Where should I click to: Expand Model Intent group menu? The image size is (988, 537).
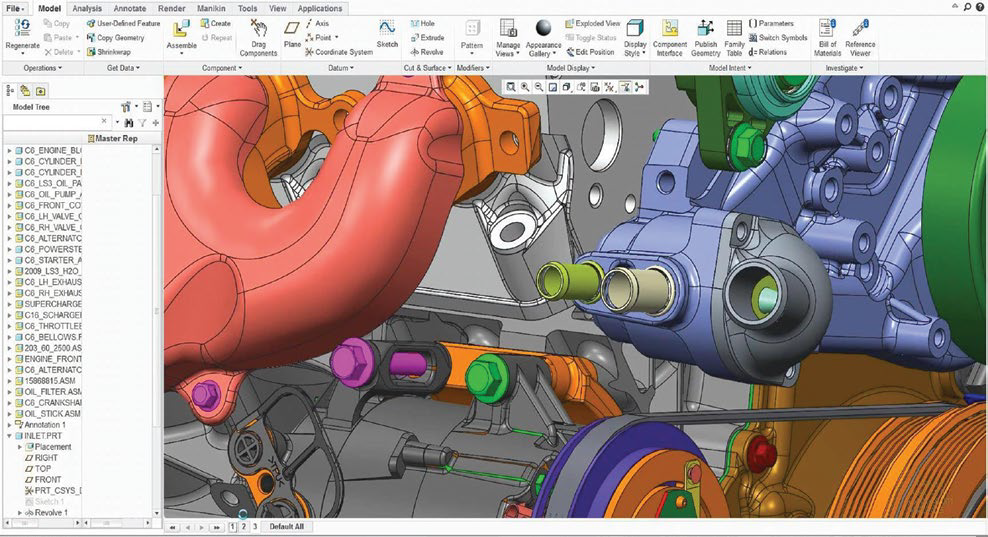pyautogui.click(x=730, y=68)
